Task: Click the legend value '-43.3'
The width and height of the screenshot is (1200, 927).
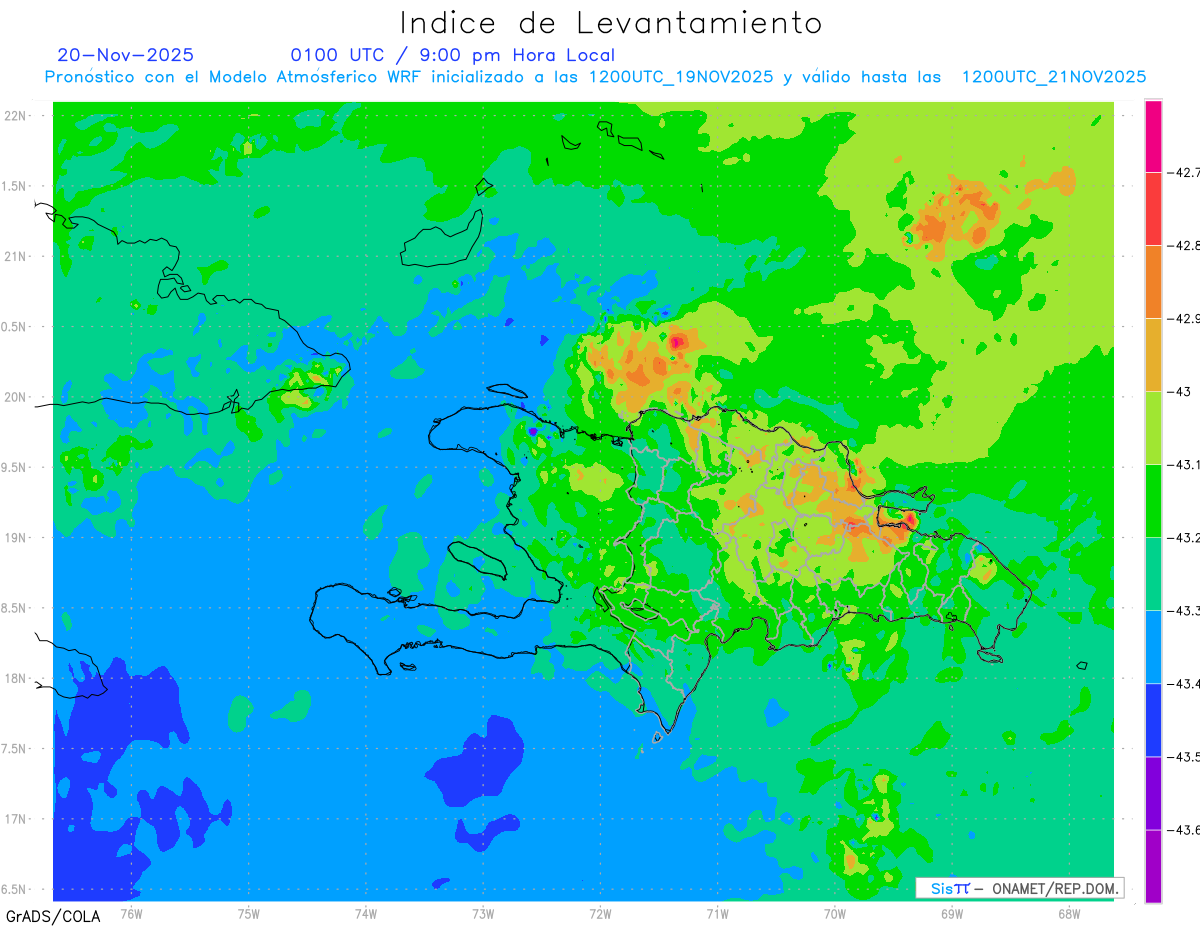Action: pyautogui.click(x=1184, y=611)
